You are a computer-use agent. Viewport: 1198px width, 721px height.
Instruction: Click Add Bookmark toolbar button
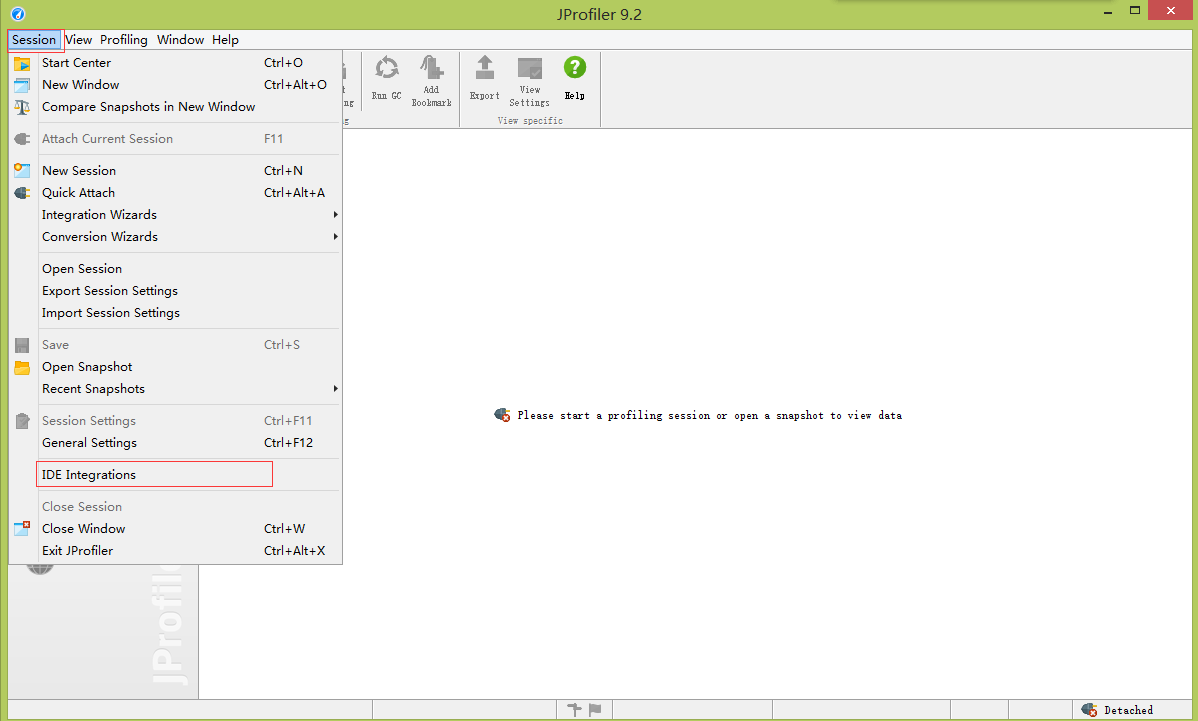[432, 81]
